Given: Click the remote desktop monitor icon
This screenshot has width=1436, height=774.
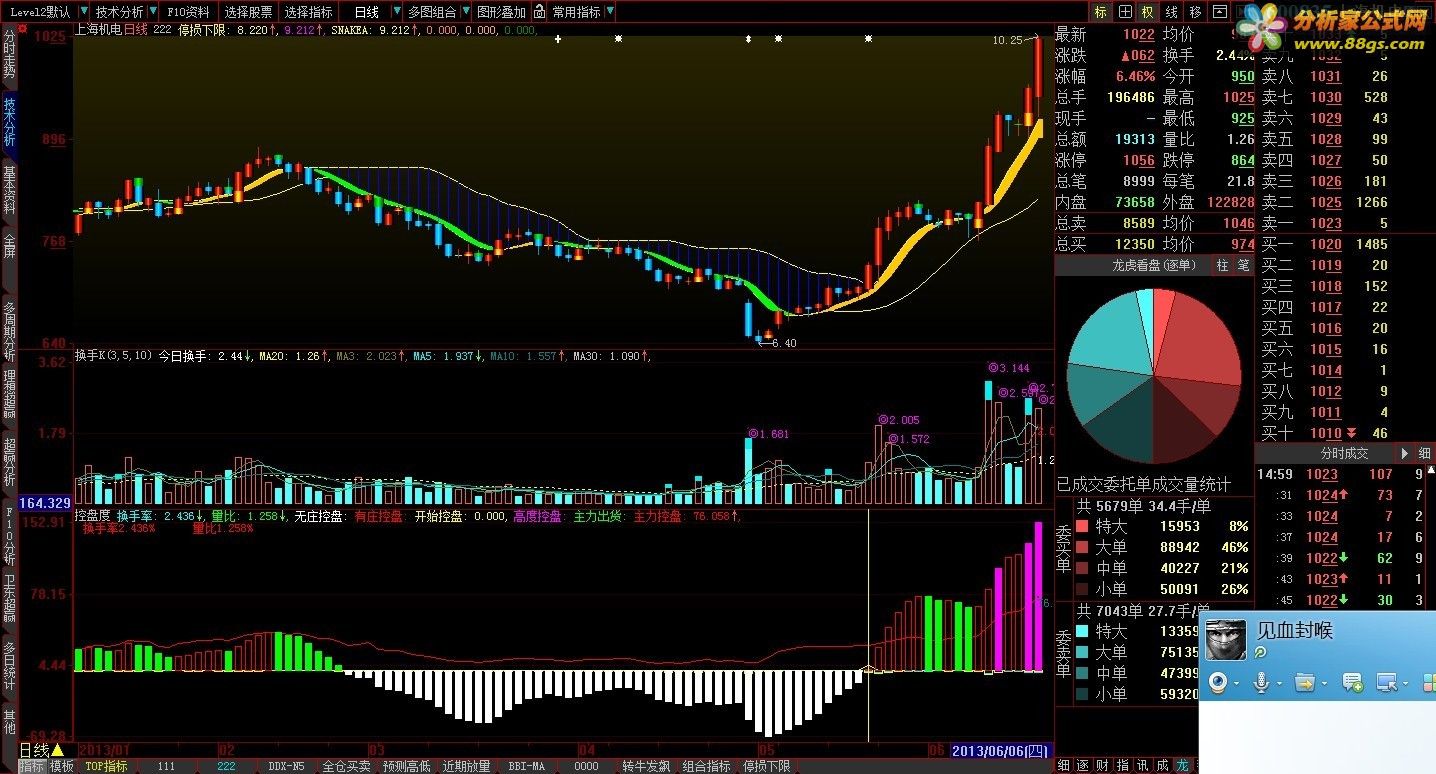Looking at the screenshot, I should pyautogui.click(x=1387, y=683).
